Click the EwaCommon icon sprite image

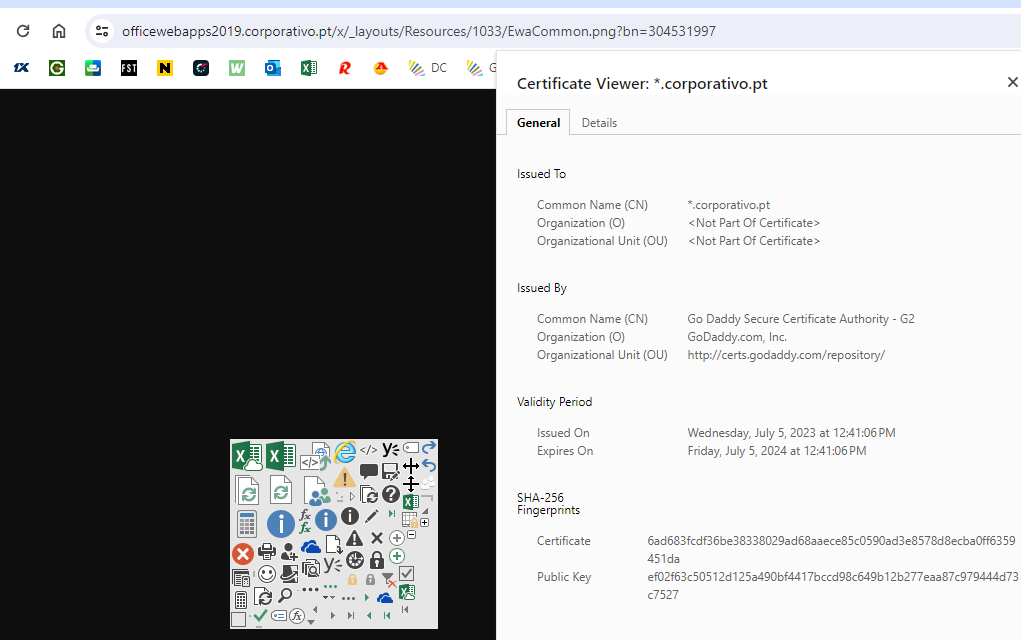pos(334,534)
